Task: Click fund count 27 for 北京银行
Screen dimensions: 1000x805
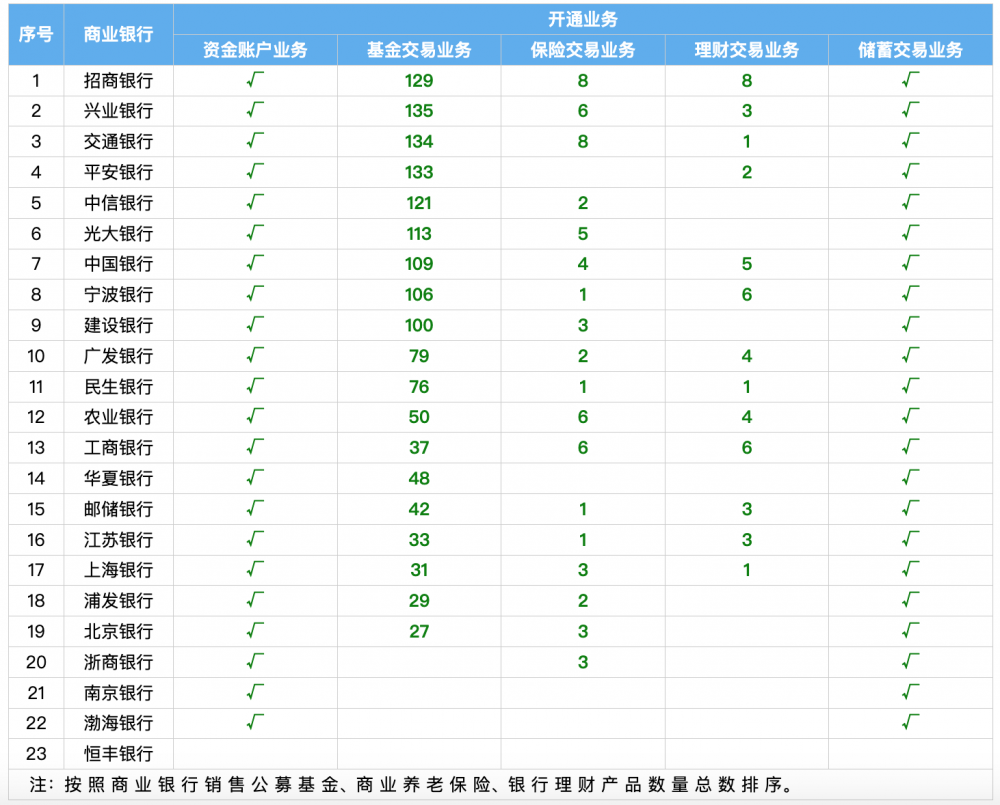Action: click(419, 631)
